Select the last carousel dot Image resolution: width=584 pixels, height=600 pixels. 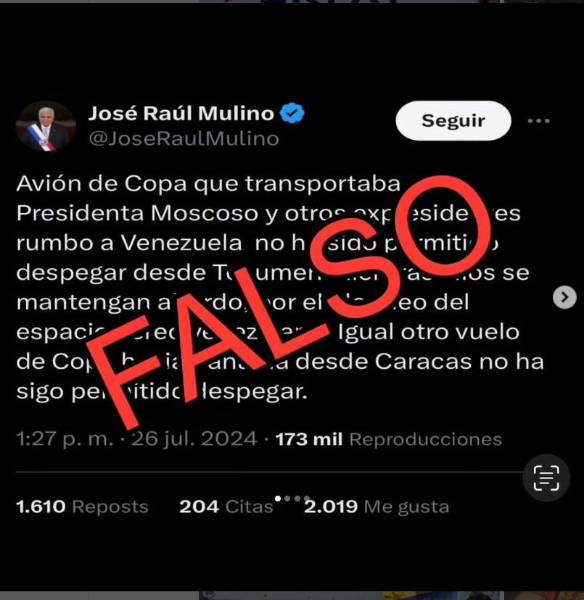[307, 498]
